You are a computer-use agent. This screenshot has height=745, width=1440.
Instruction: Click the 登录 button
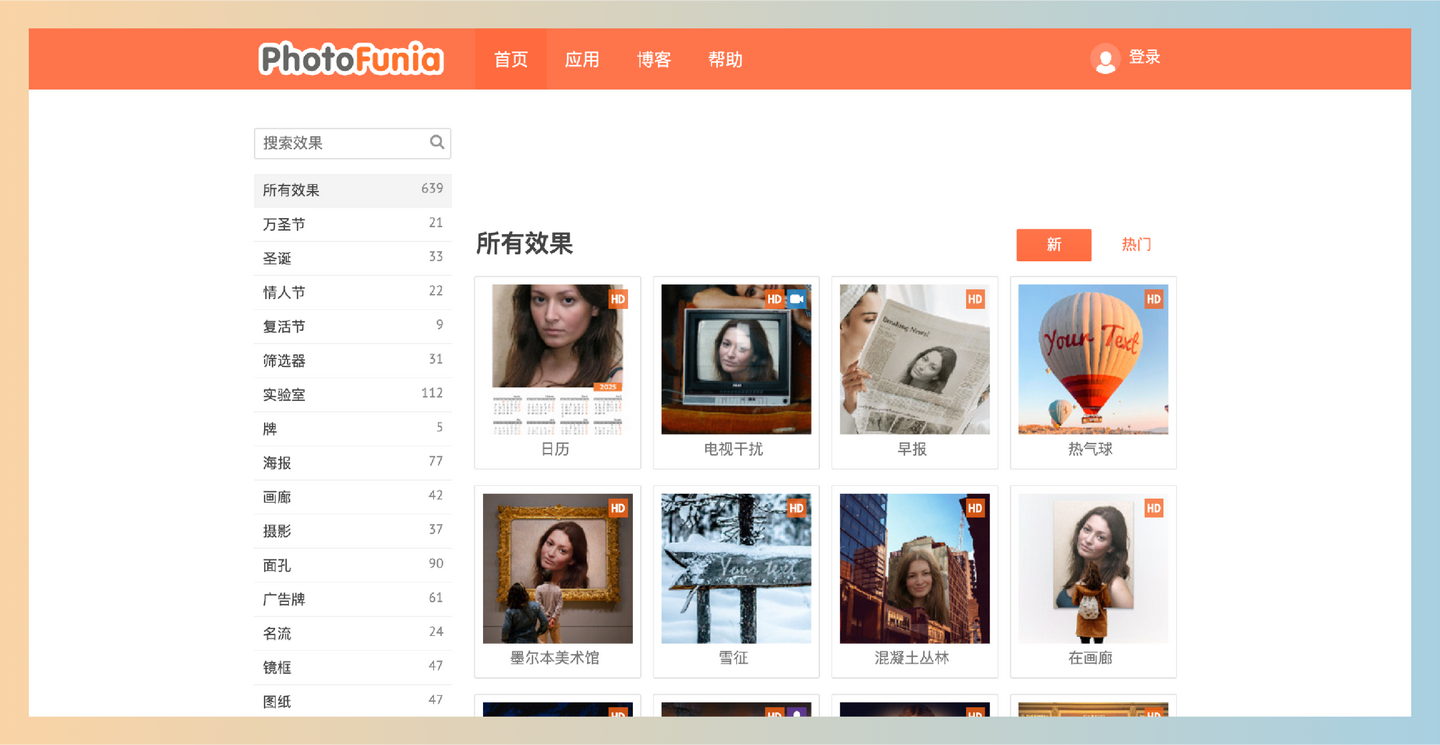pos(1144,57)
